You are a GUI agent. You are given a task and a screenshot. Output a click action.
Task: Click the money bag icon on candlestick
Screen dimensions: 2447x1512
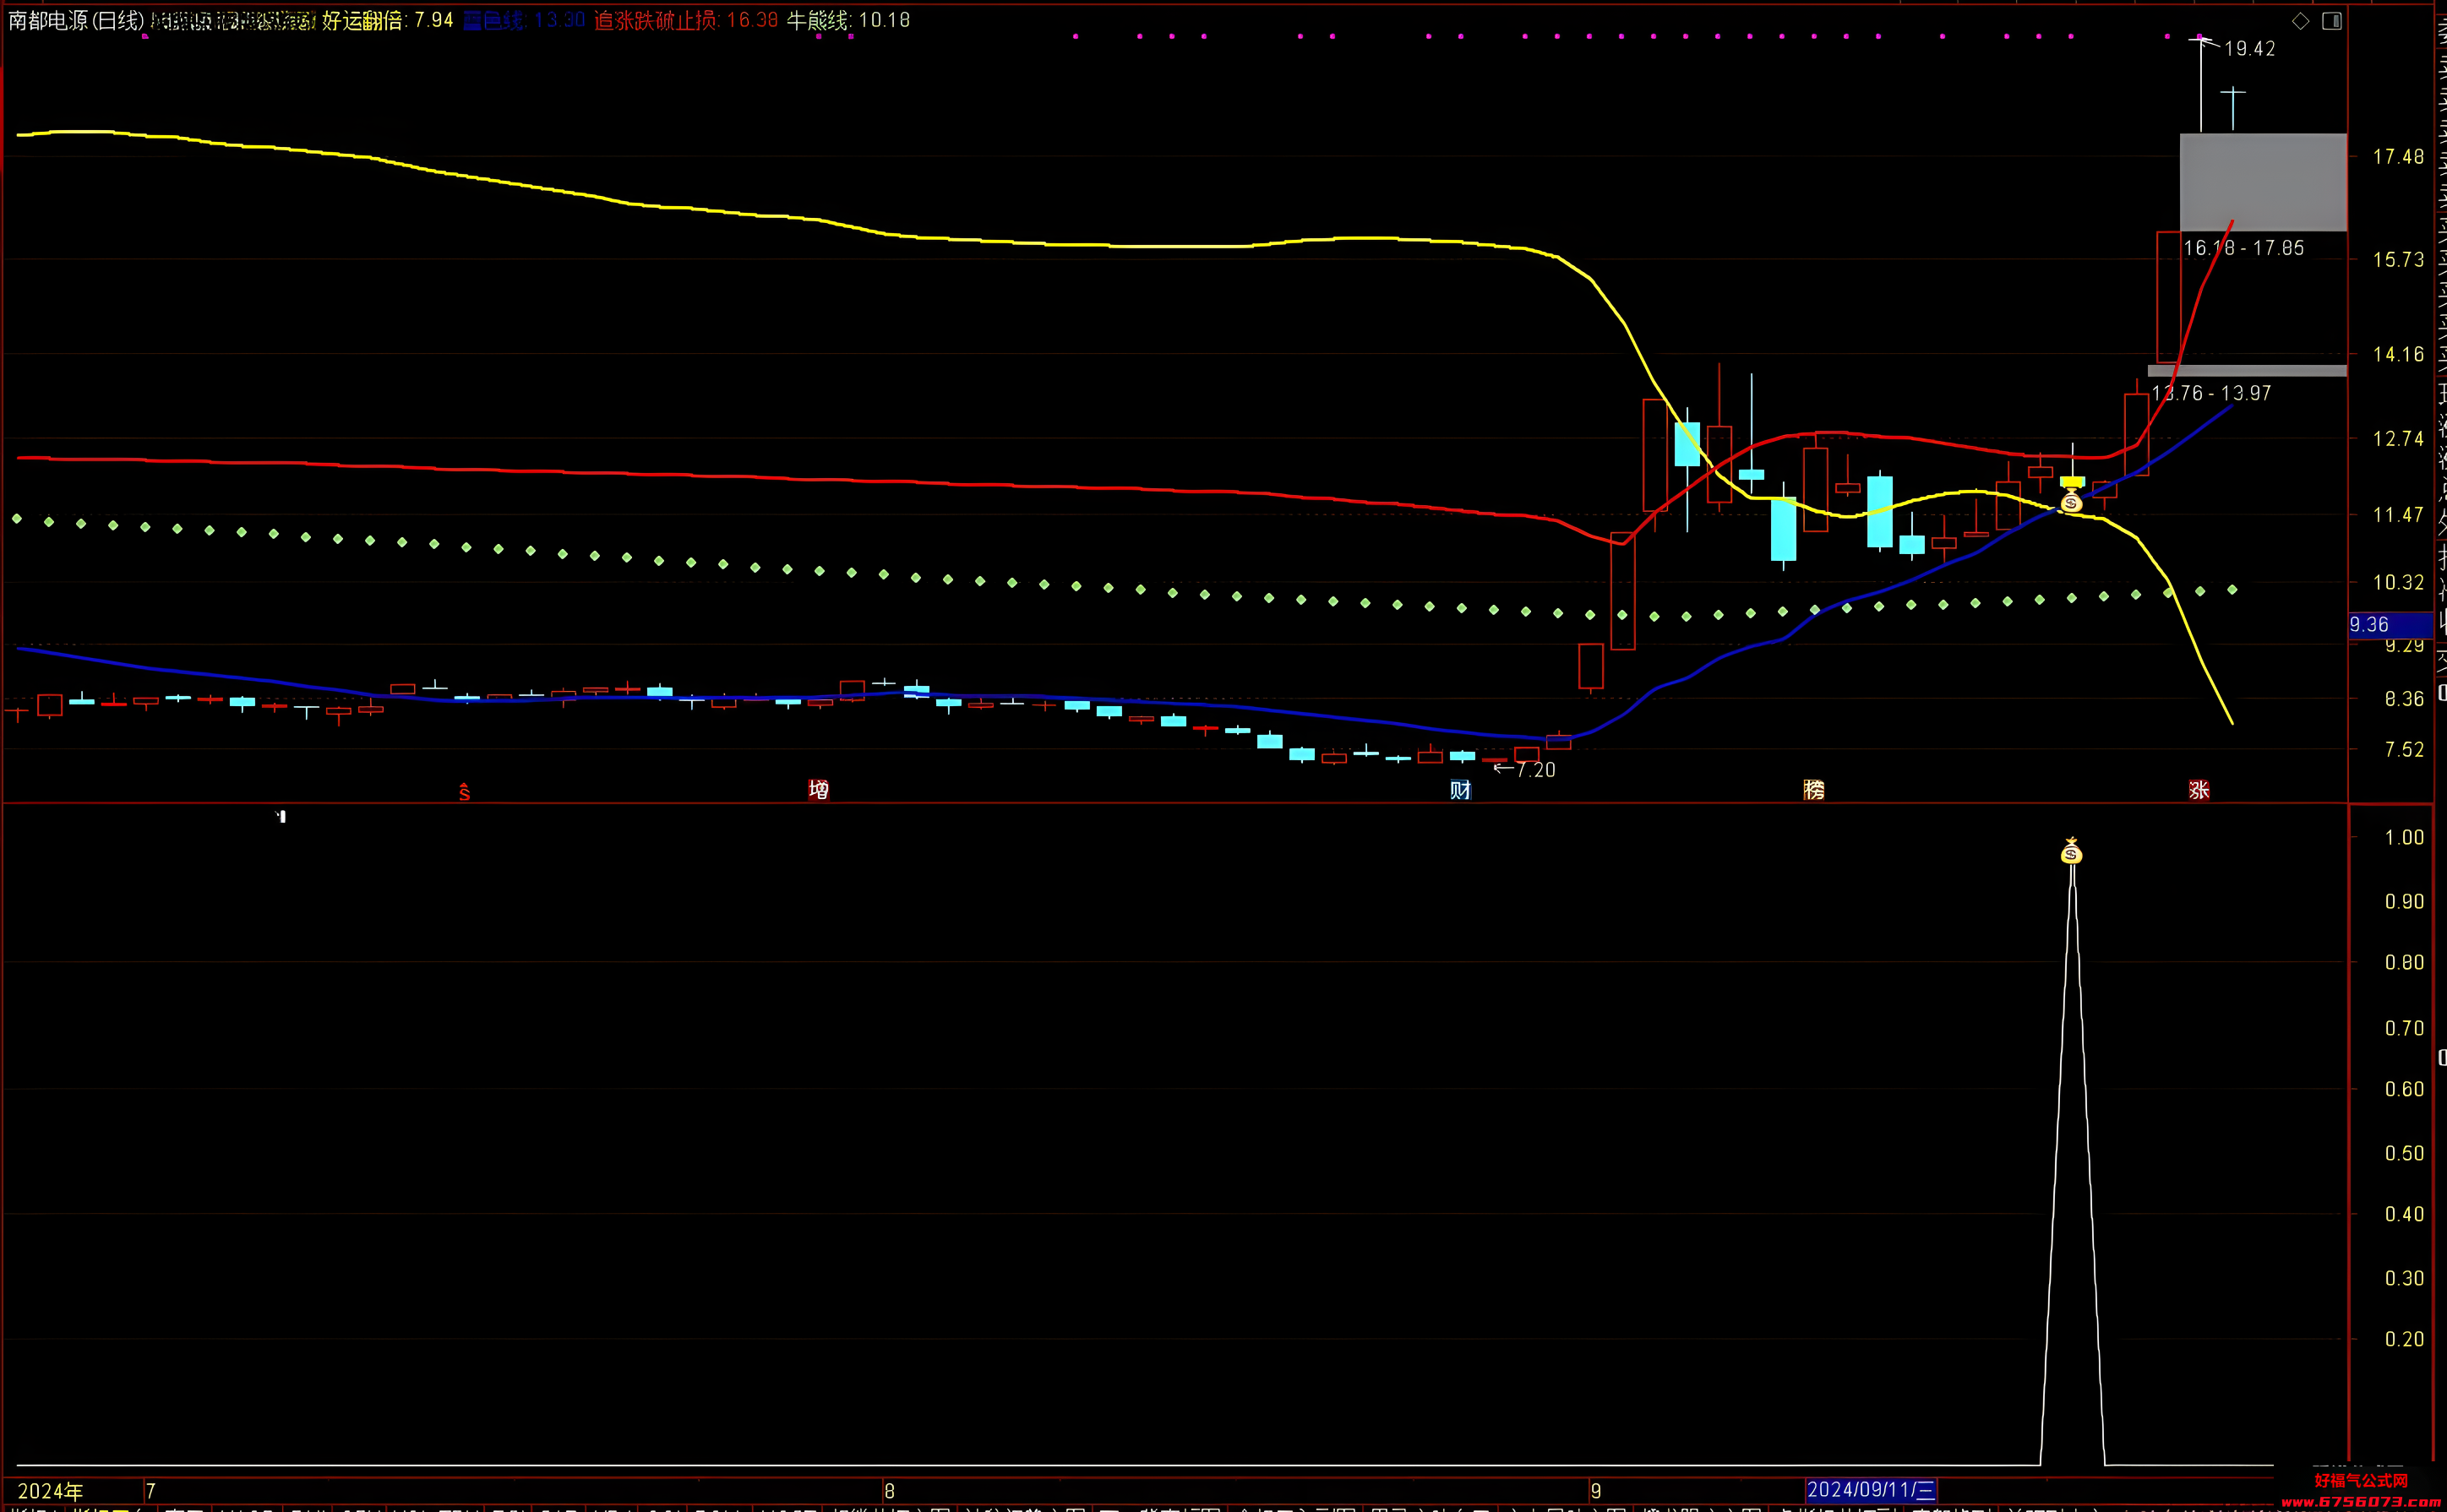pyautogui.click(x=2071, y=501)
